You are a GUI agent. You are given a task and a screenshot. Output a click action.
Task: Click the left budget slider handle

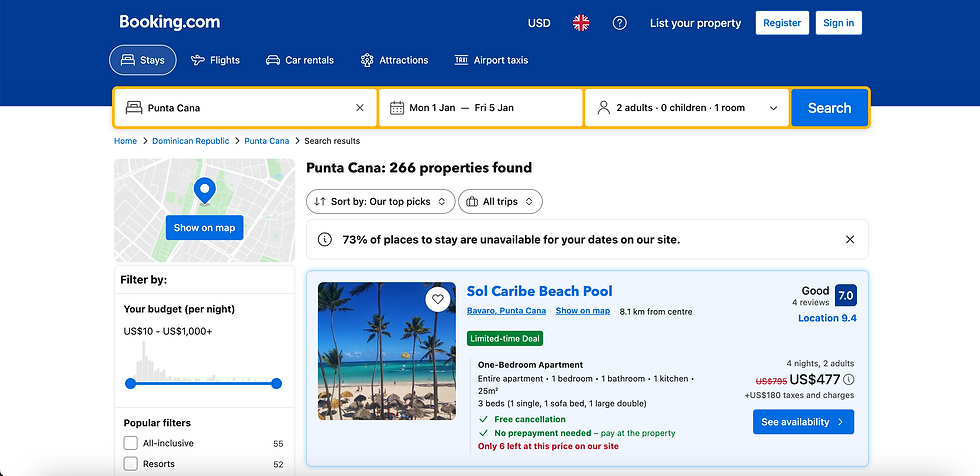(x=130, y=384)
